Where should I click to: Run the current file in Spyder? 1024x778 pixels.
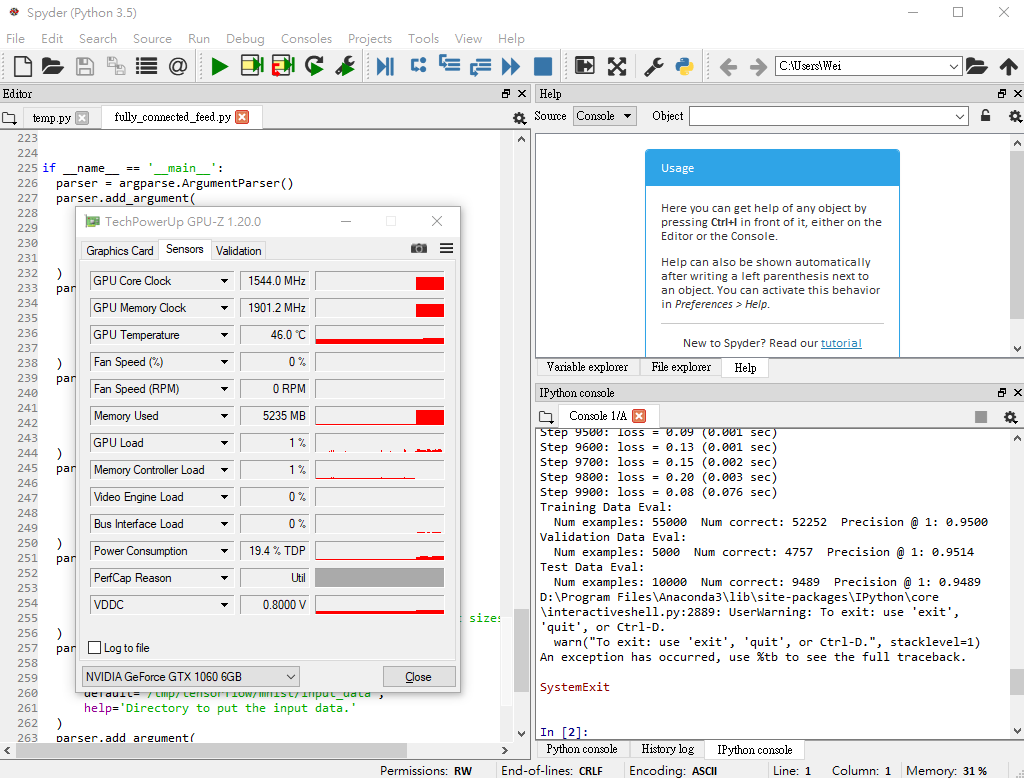219,66
